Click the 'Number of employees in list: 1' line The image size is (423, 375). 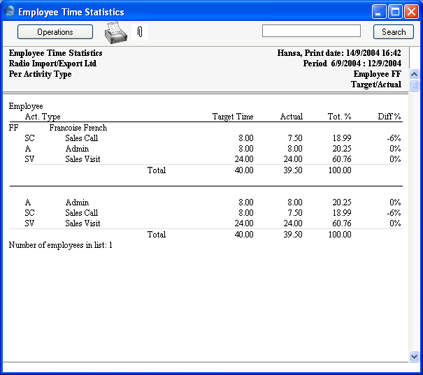[x=60, y=245]
